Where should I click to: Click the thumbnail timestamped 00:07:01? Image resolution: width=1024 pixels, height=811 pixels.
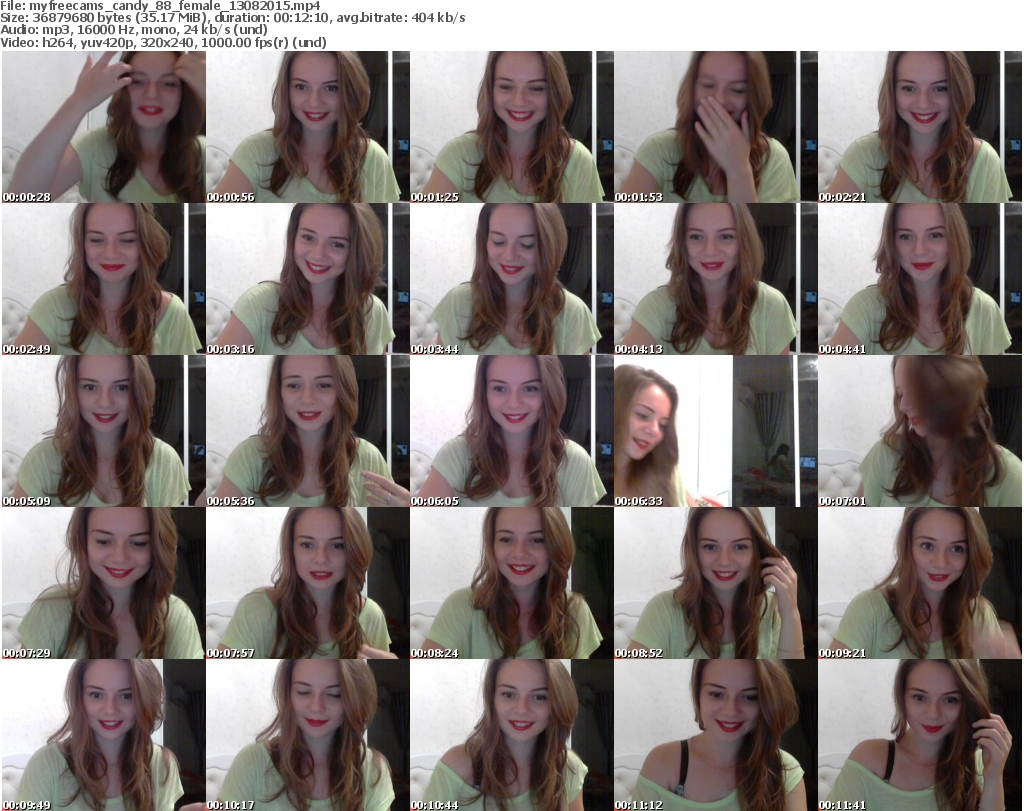(920, 431)
